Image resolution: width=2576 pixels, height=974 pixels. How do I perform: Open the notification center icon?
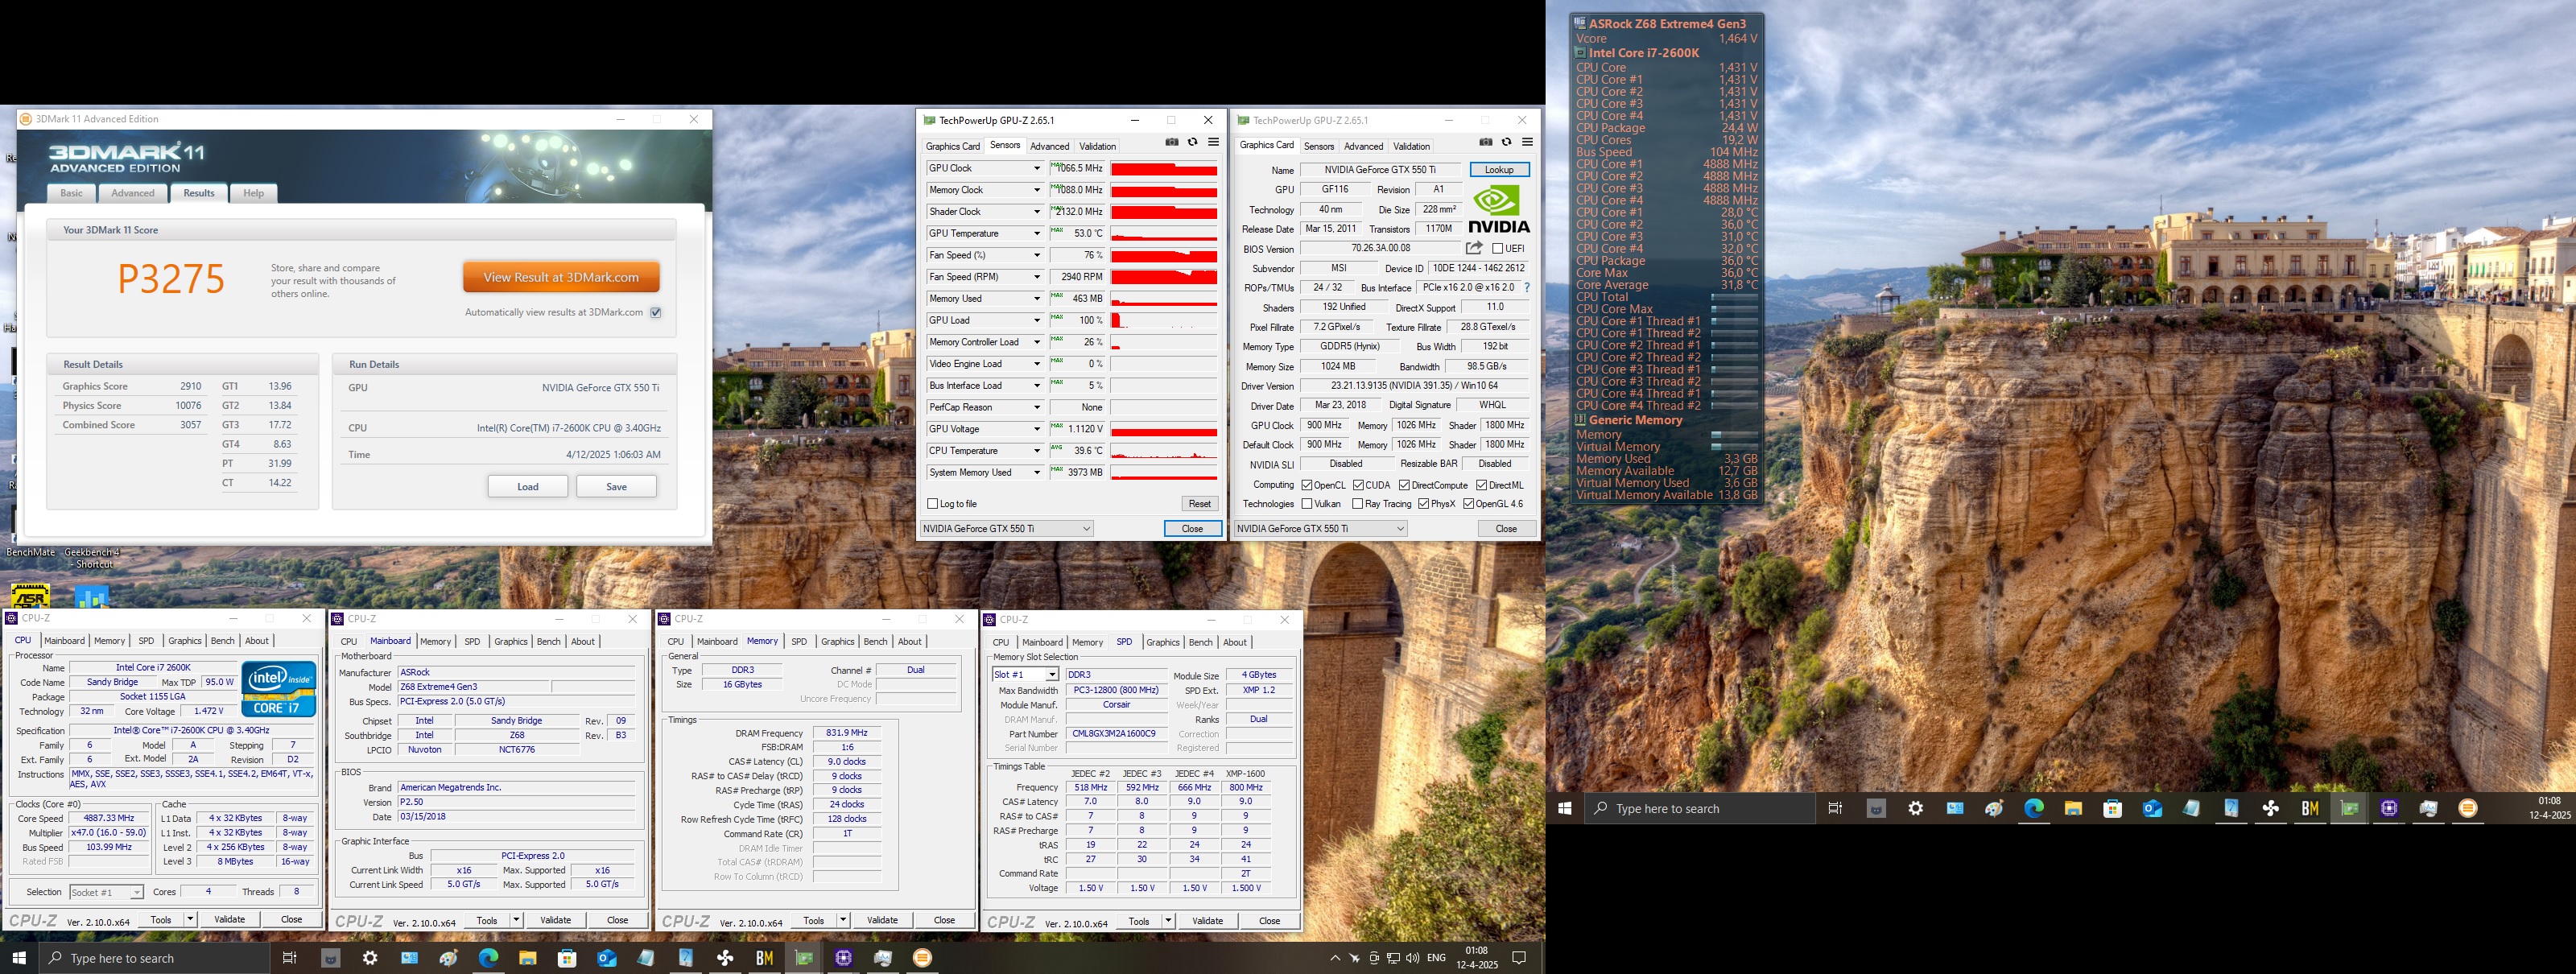[1519, 958]
